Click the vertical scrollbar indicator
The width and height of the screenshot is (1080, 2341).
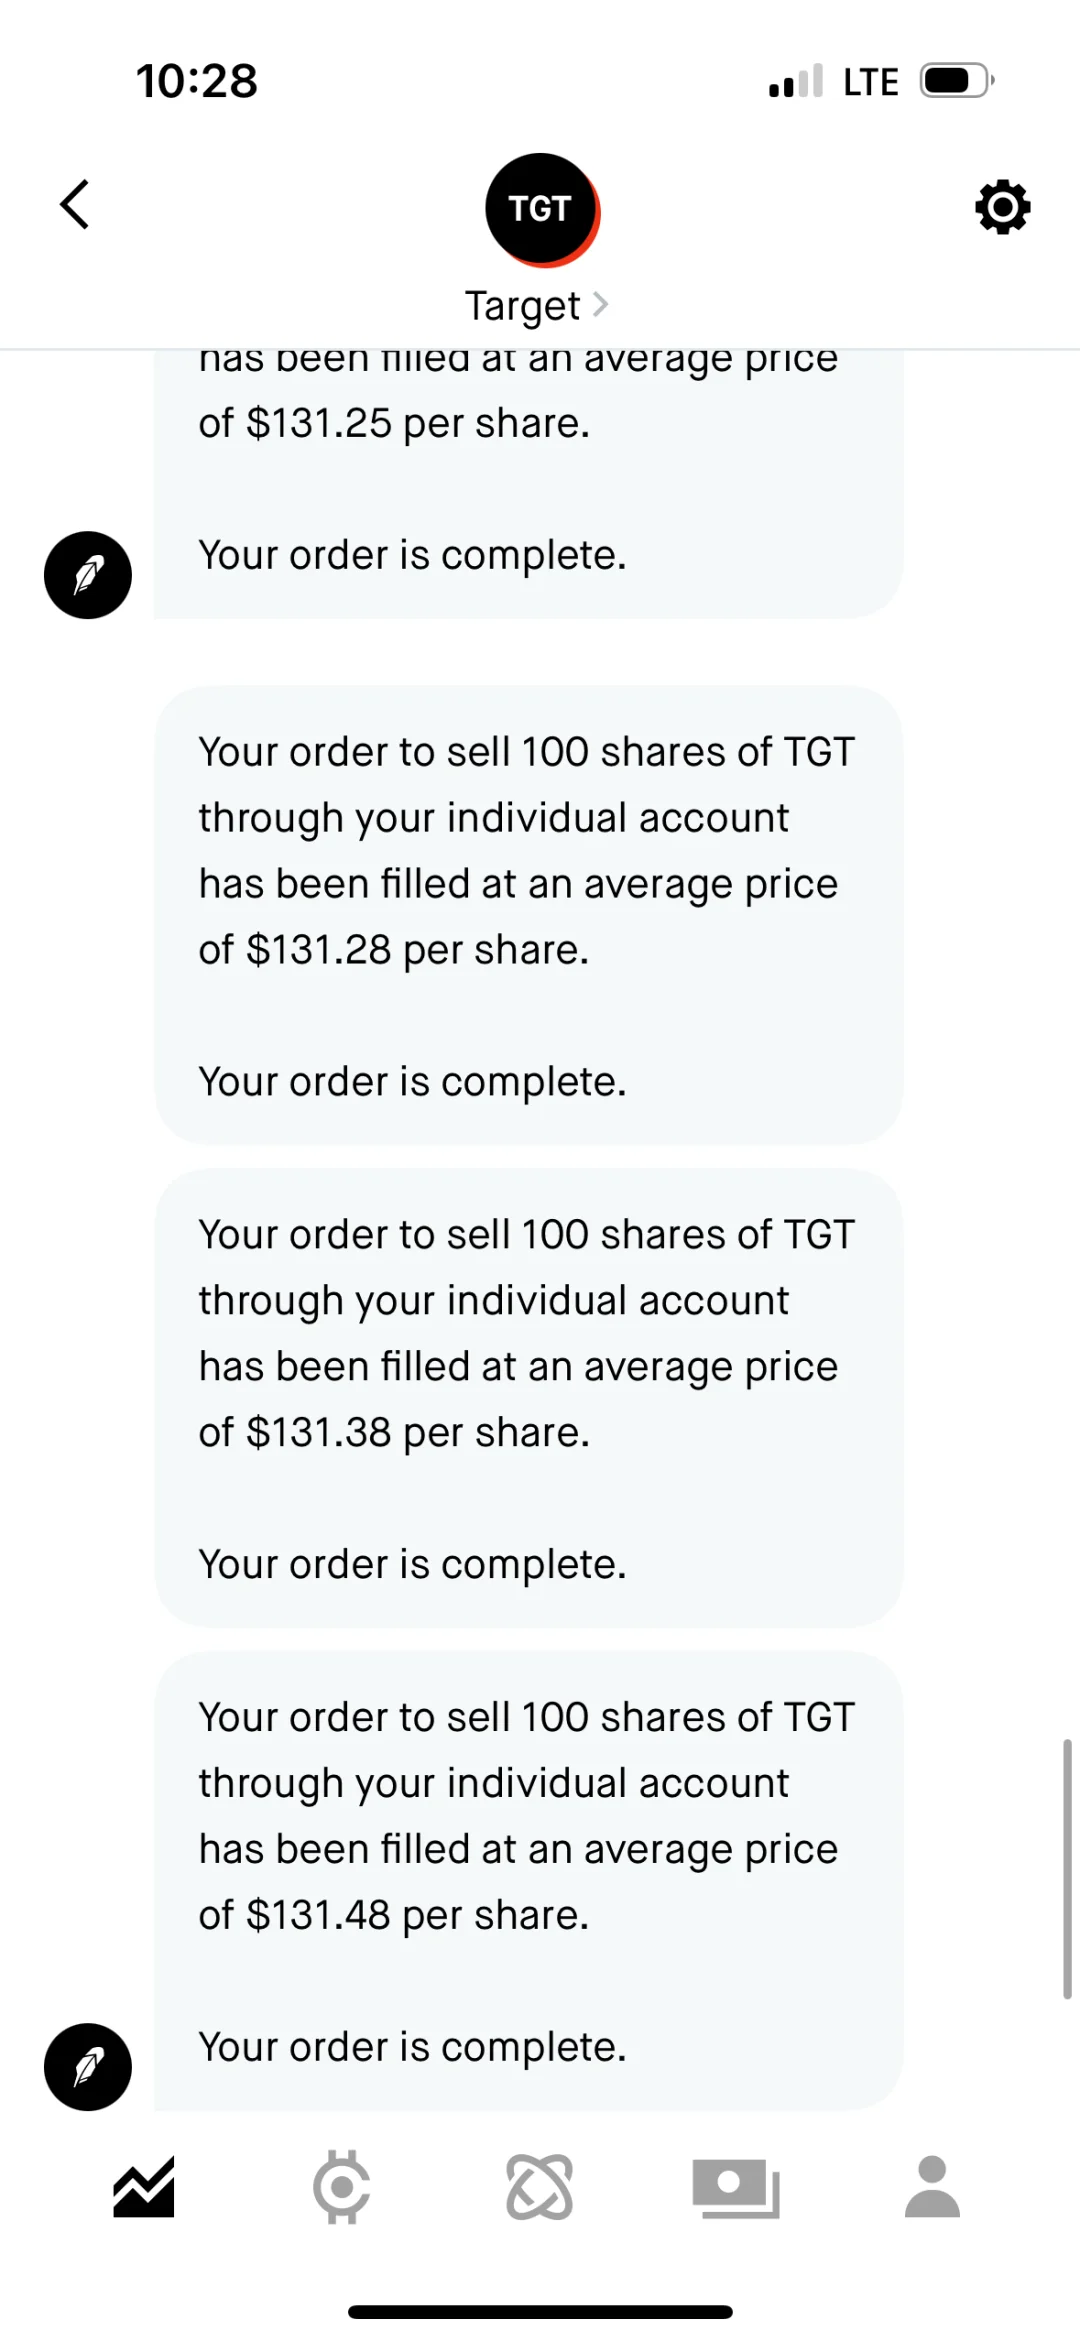tap(1067, 1869)
